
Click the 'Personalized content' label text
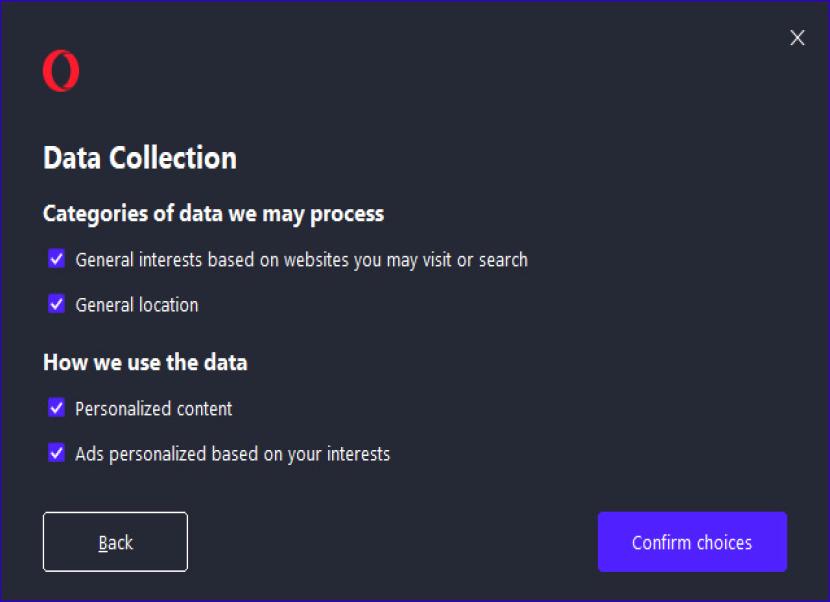154,409
